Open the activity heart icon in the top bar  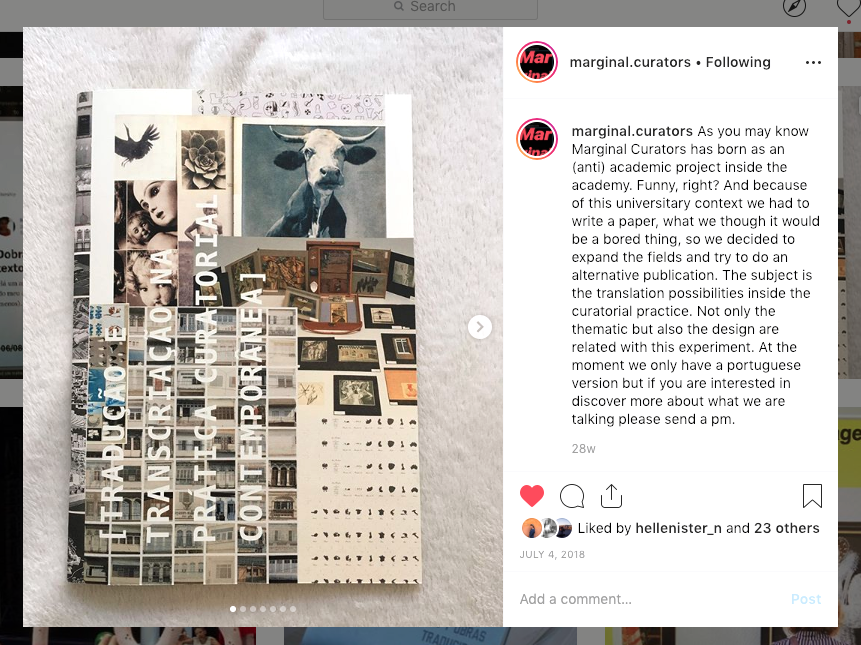tap(847, 8)
